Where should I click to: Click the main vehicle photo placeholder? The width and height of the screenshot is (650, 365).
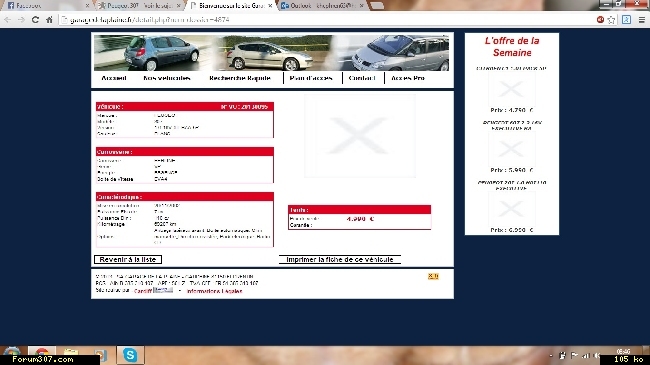360,136
